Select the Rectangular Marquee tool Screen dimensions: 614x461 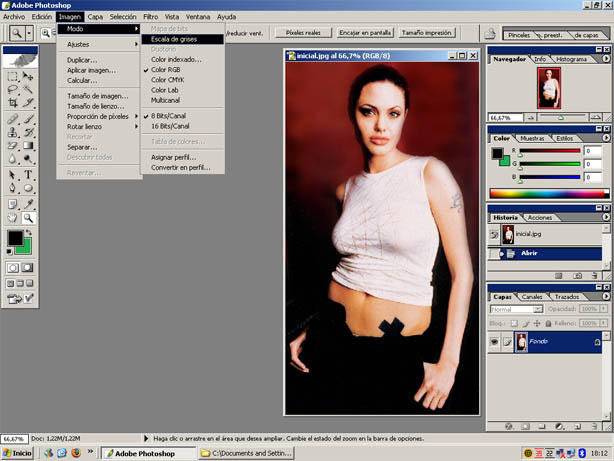click(14, 75)
